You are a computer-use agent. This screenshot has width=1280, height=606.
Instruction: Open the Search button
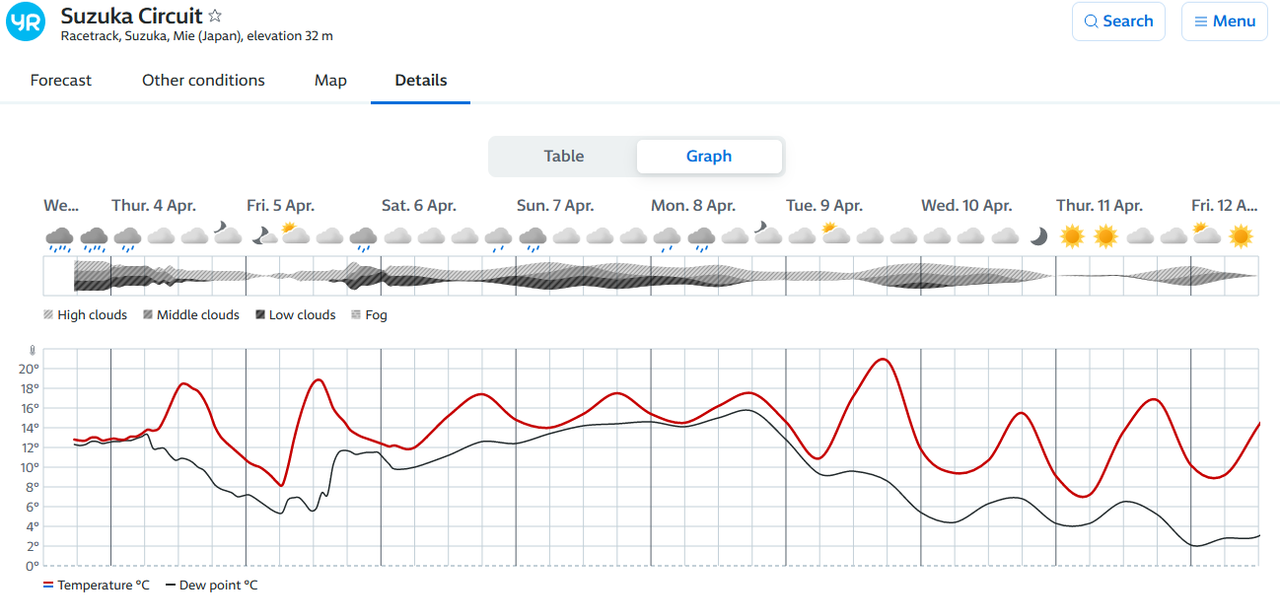(x=1118, y=21)
